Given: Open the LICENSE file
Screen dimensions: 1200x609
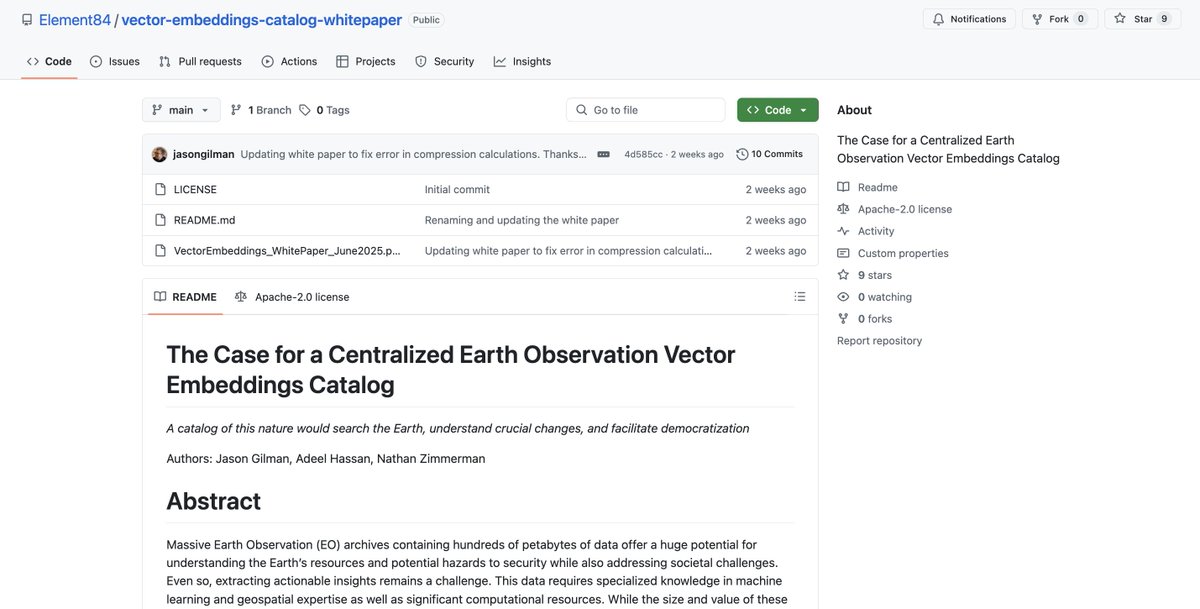Looking at the screenshot, I should tap(195, 189).
